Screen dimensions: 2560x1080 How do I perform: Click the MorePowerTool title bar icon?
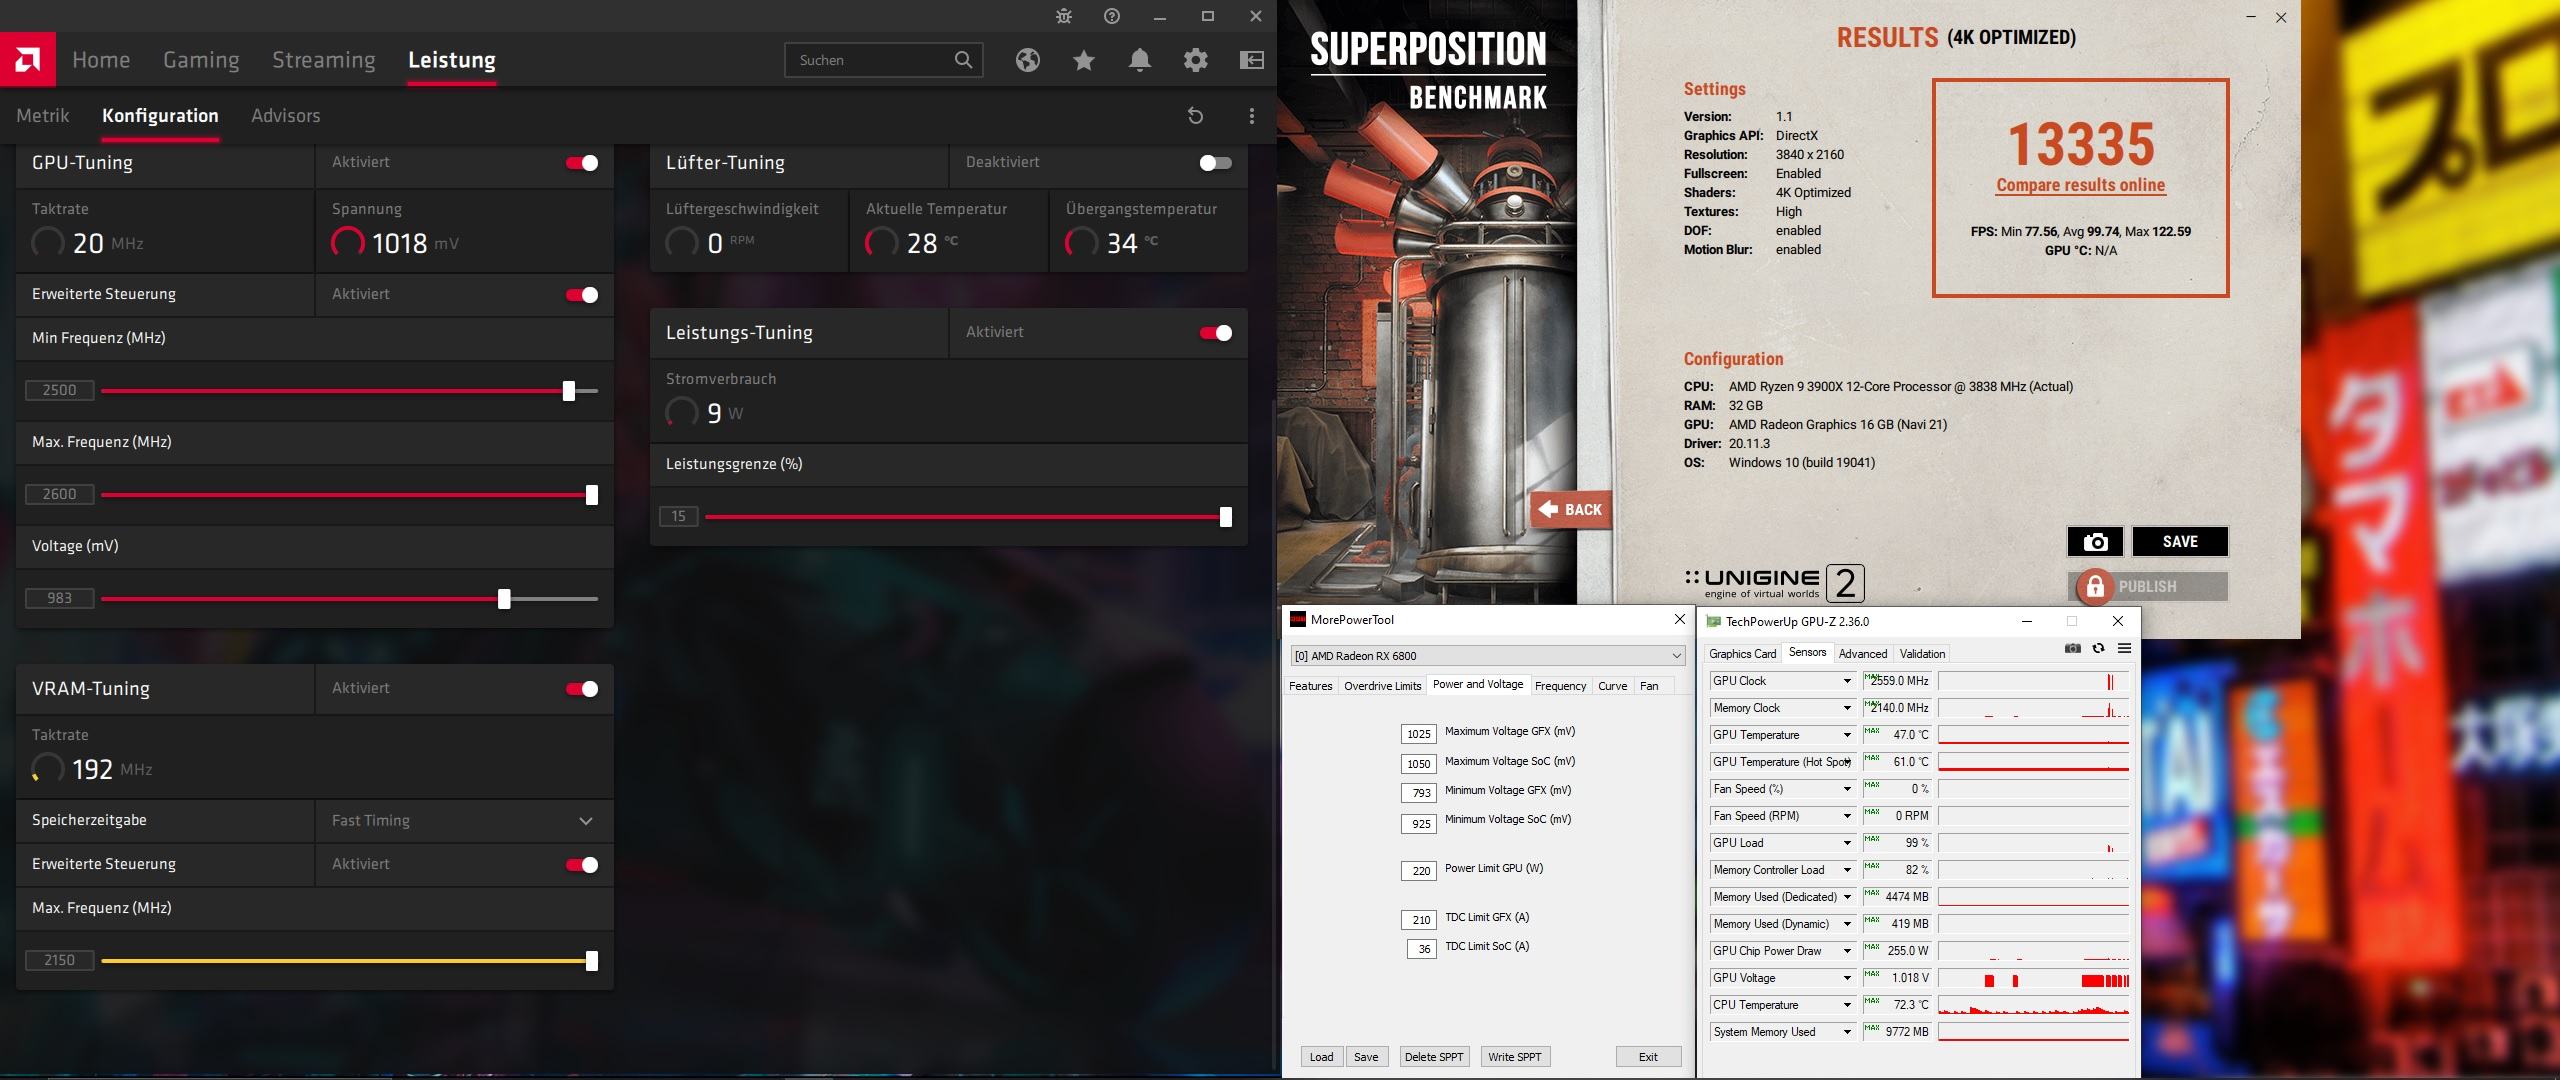tap(1298, 620)
